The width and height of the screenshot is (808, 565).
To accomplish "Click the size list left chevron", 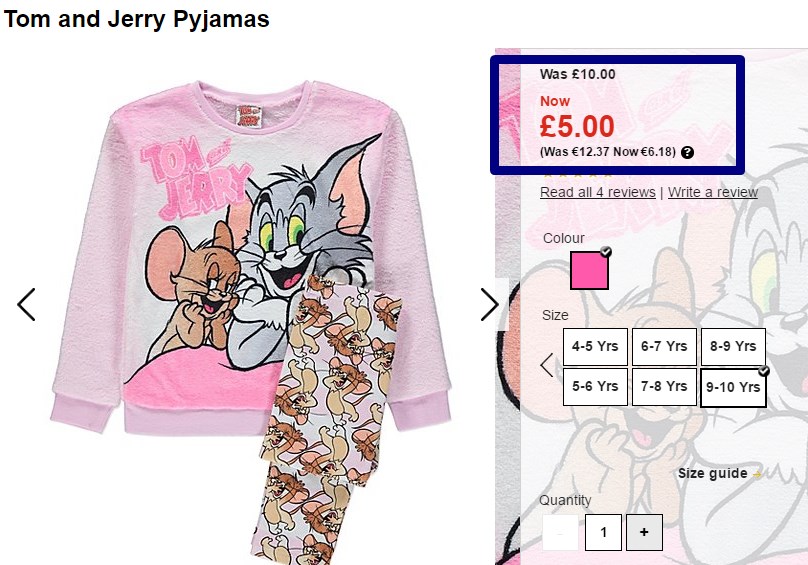I will (547, 365).
